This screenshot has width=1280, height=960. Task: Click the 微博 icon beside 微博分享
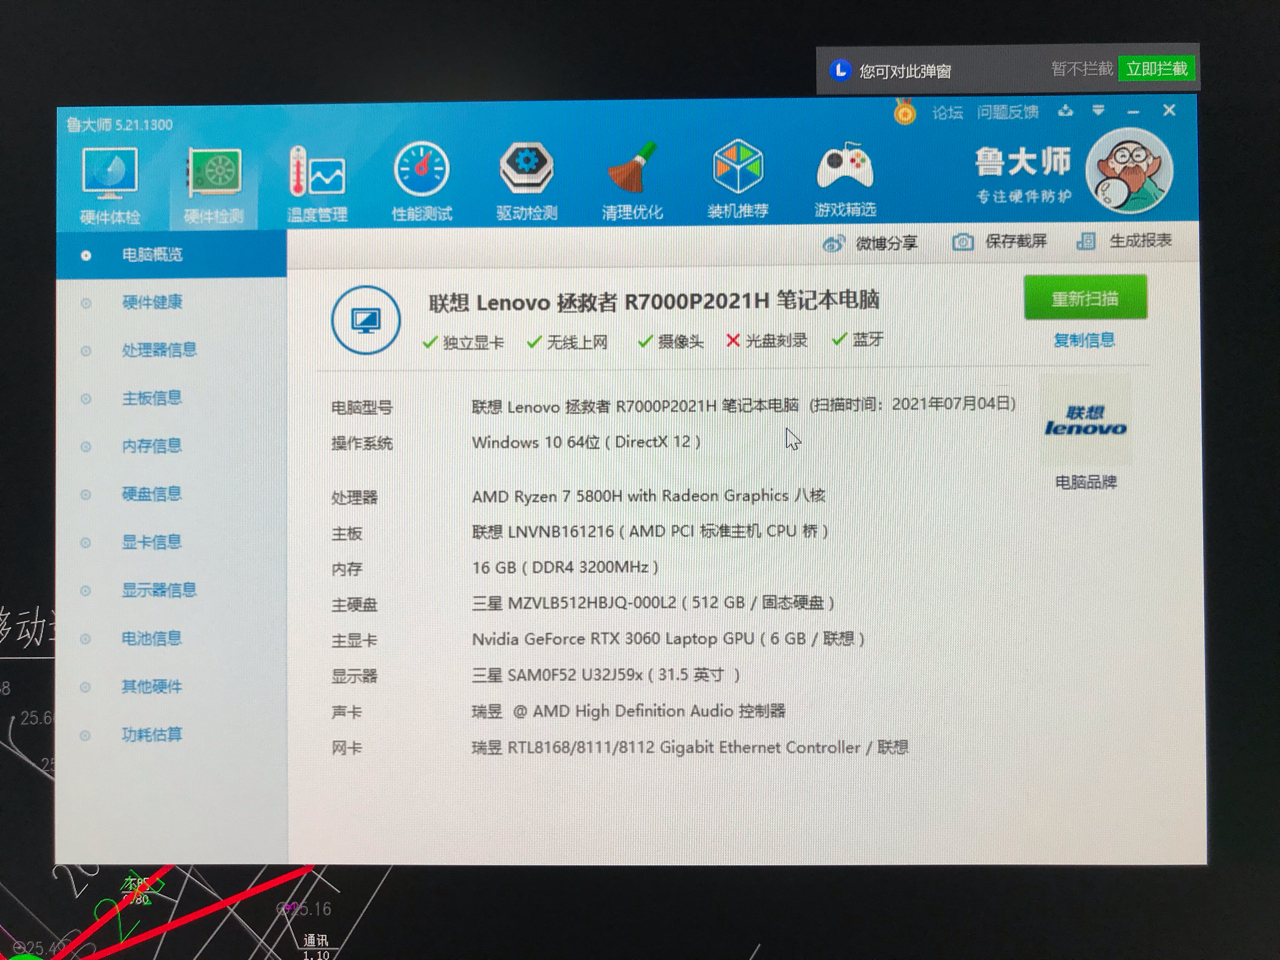pyautogui.click(x=833, y=244)
